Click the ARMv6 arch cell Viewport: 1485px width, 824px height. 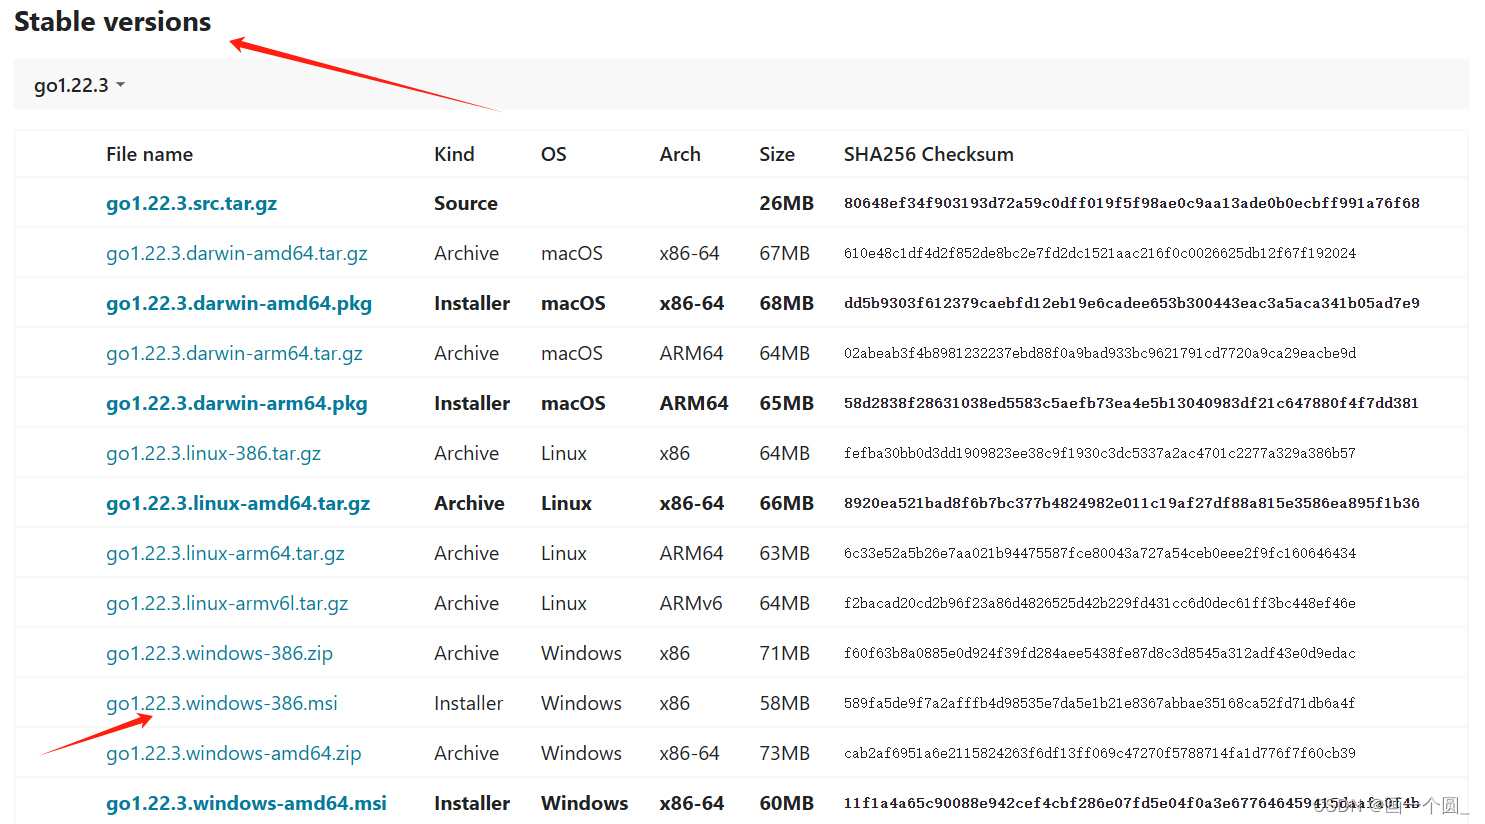[691, 603]
